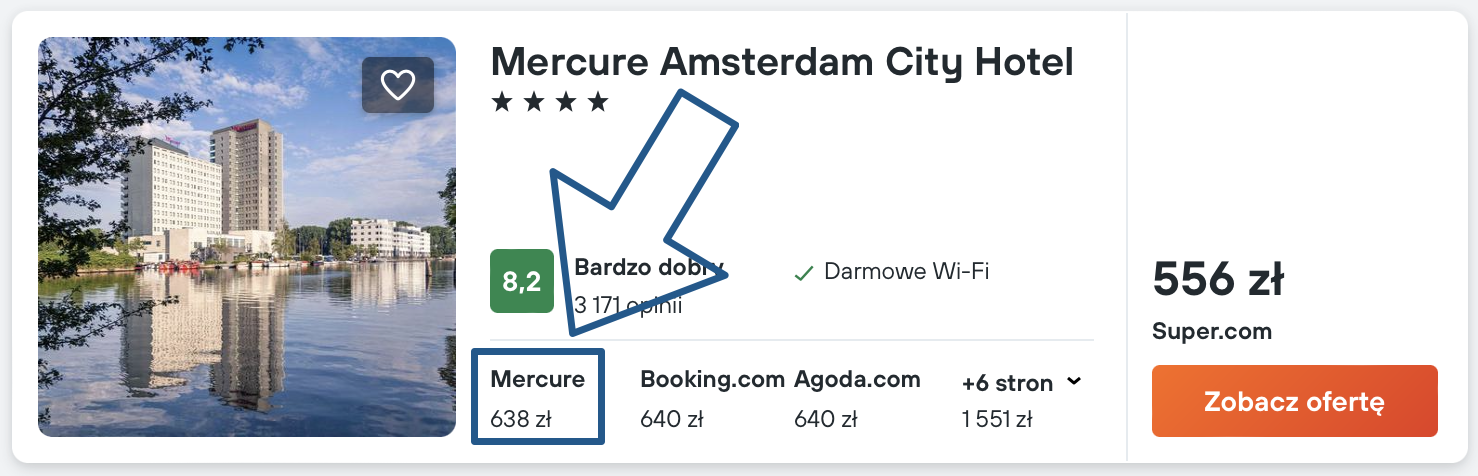Image resolution: width=1478 pixels, height=476 pixels.
Task: Select the Booking.com provider offer
Action: [712, 380]
